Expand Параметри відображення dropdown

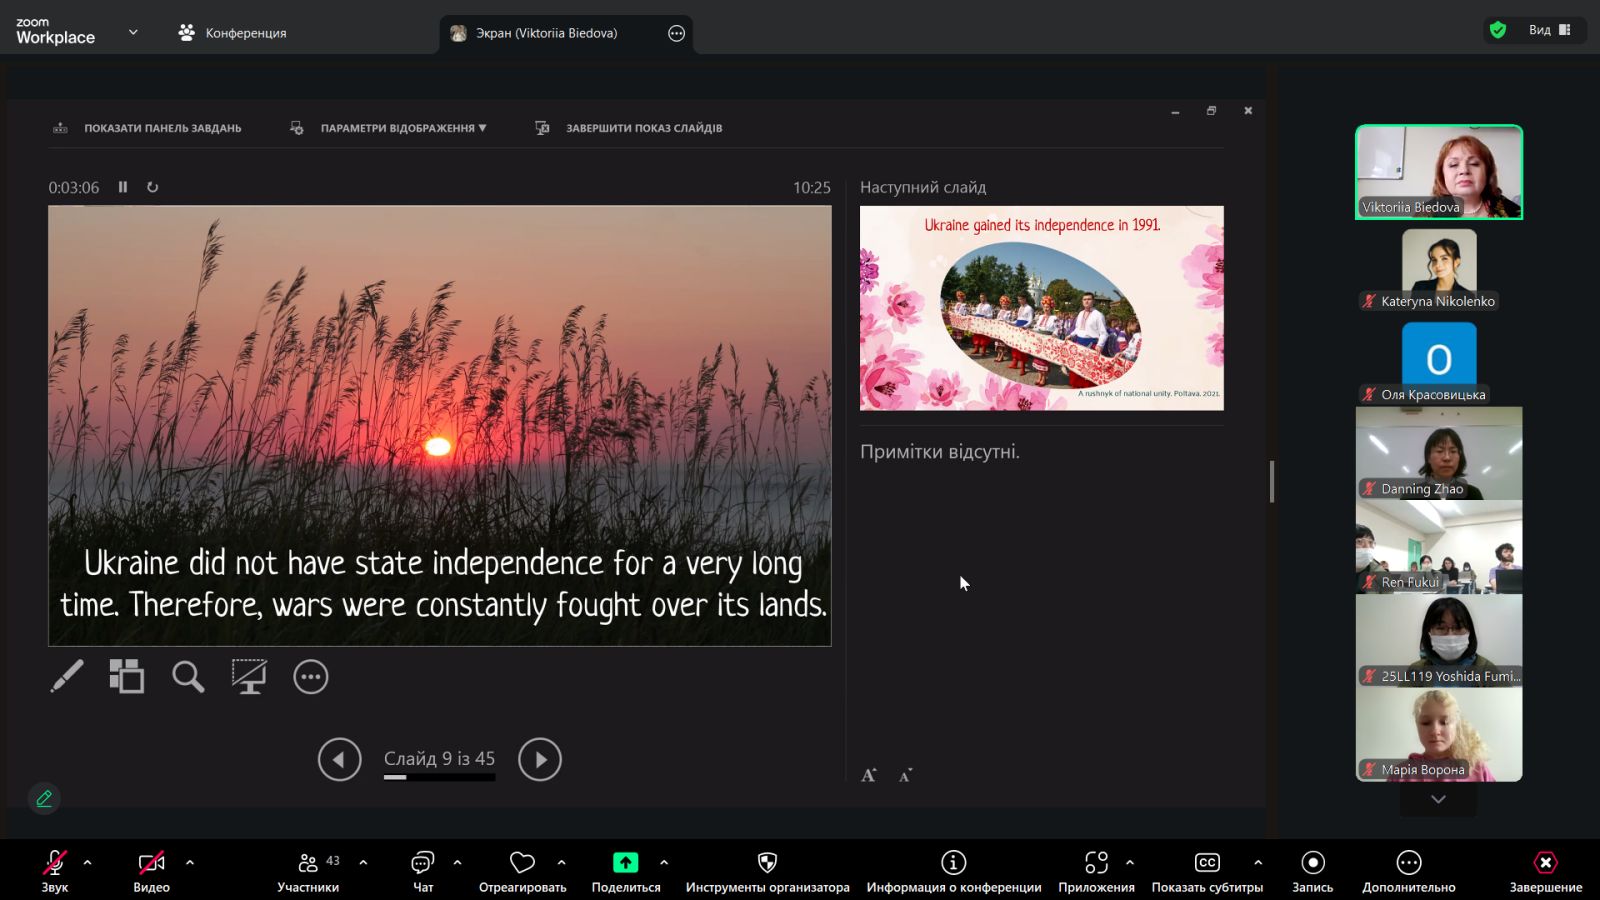(x=401, y=128)
